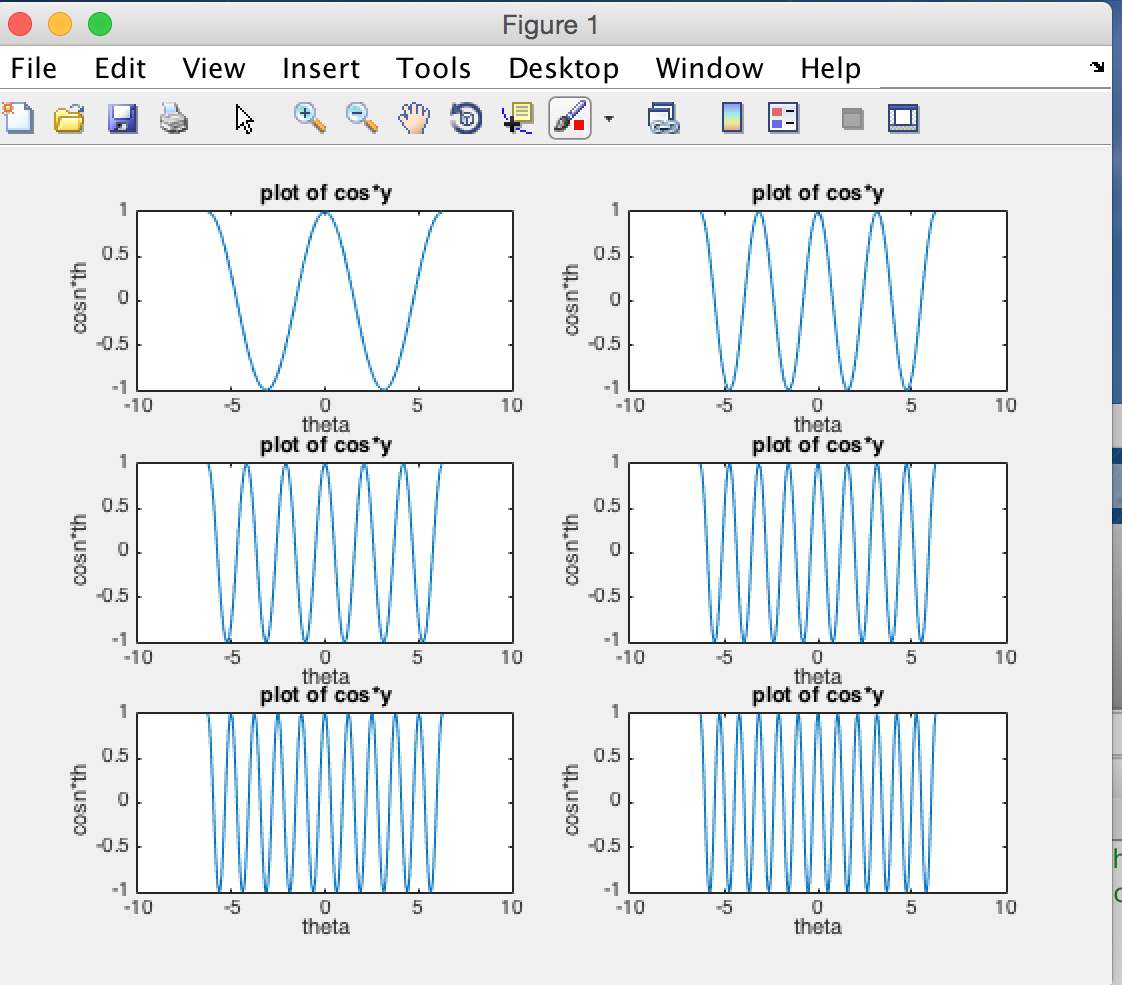This screenshot has height=985, width=1122.
Task: Expand the brush color dropdown arrow
Action: [609, 119]
